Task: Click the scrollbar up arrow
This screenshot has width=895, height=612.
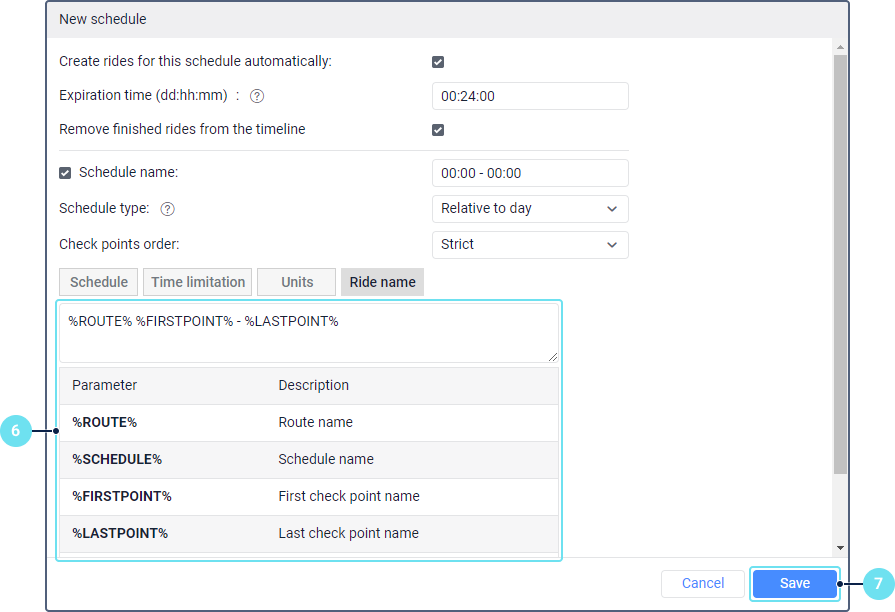Action: [840, 47]
